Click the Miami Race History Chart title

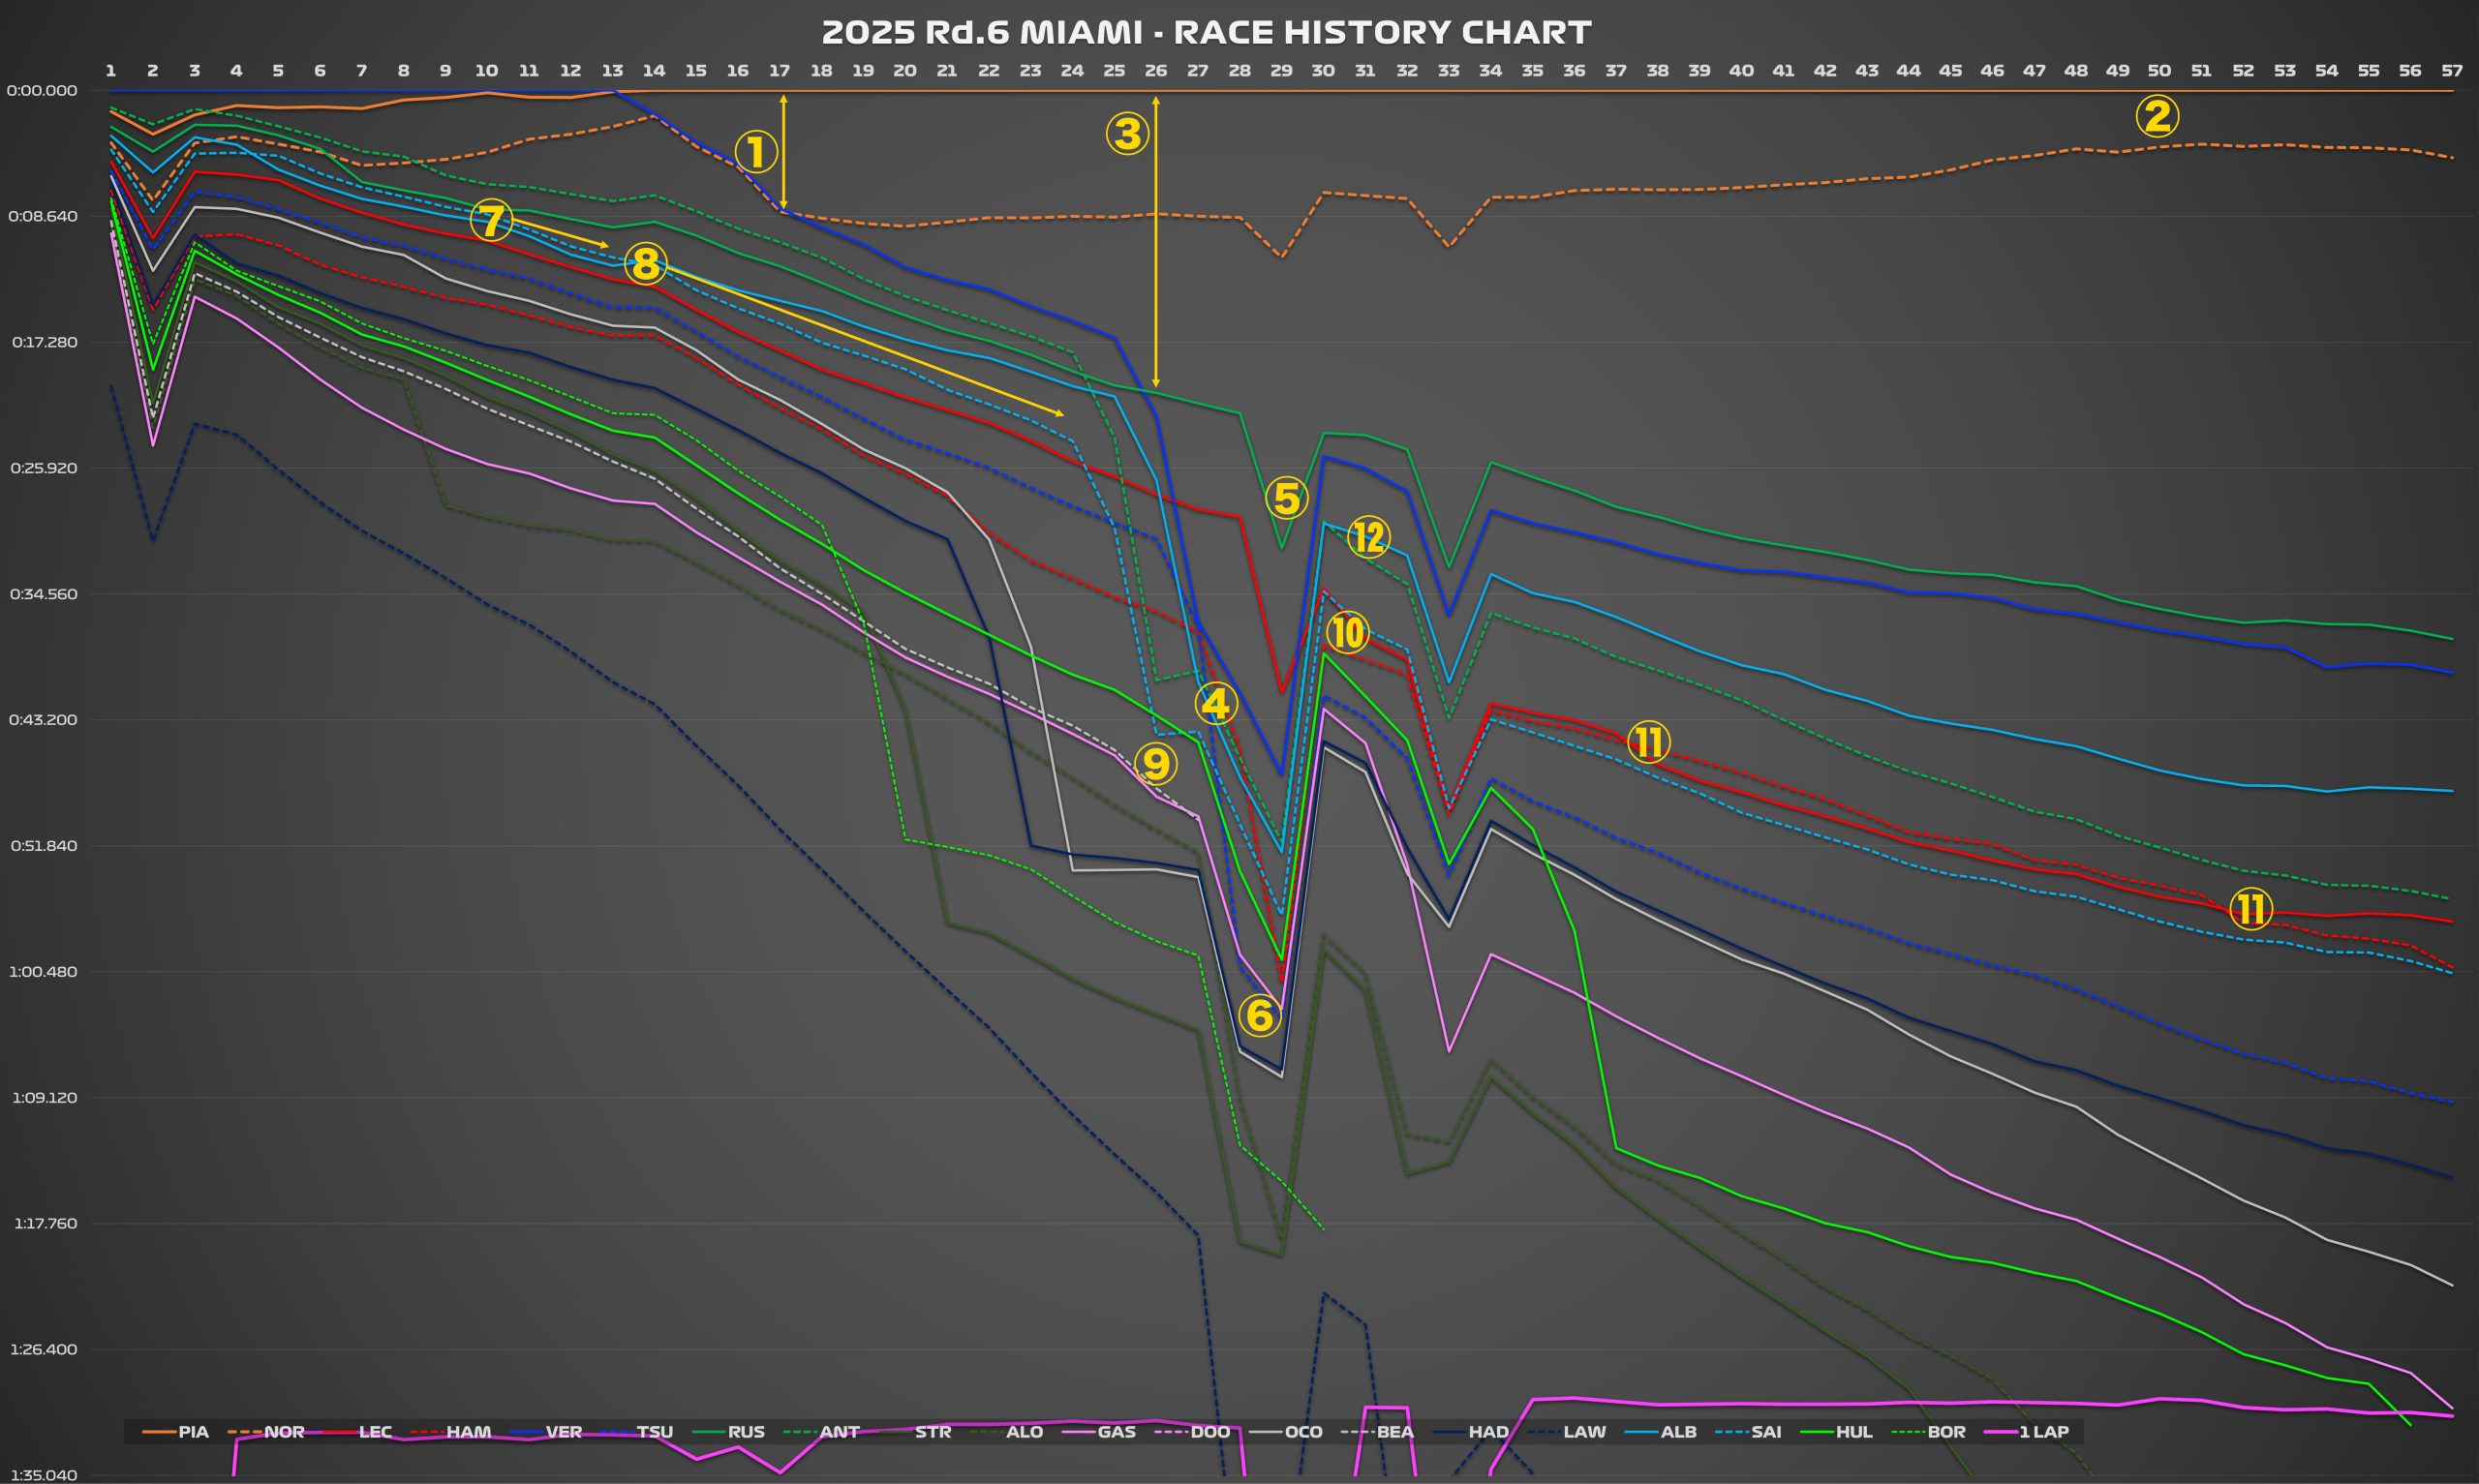tap(1206, 33)
